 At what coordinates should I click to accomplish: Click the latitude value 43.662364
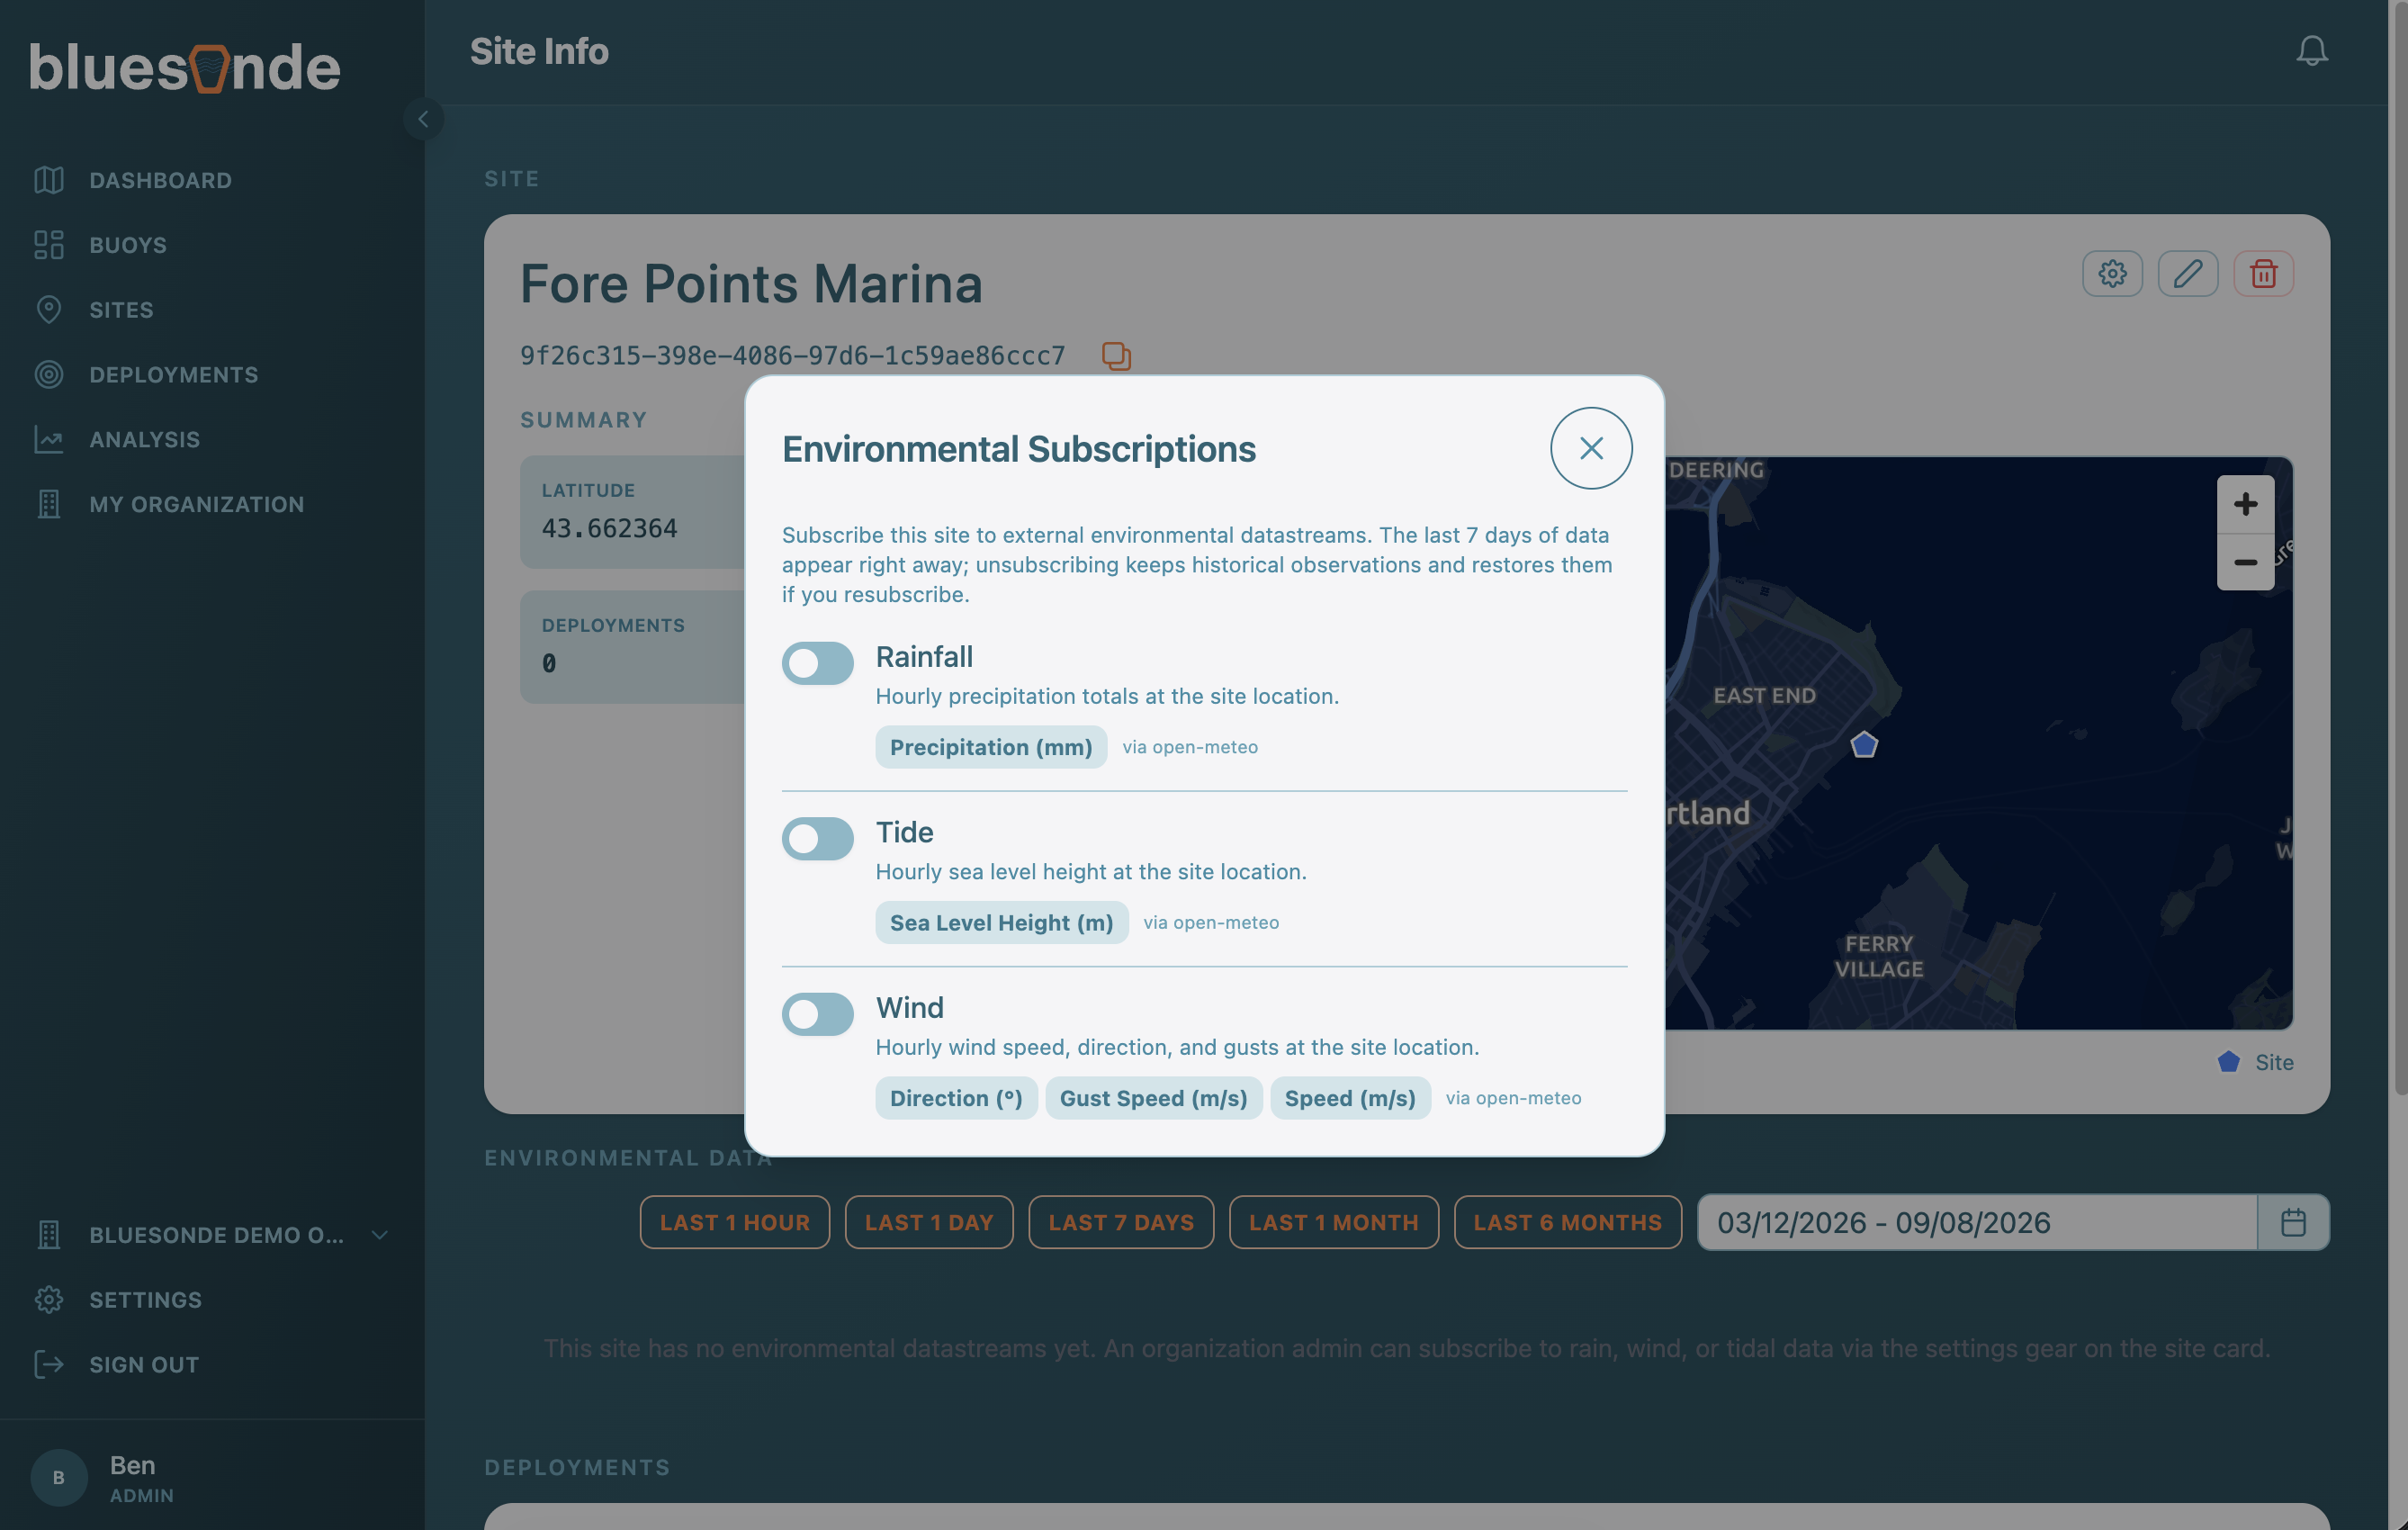609,528
